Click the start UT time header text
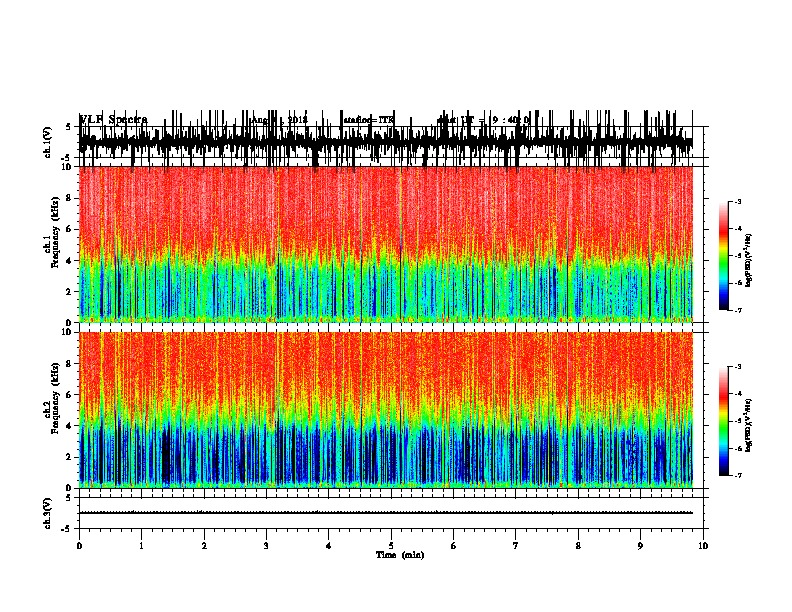Viewport: 792px width, 612px height. [484, 120]
